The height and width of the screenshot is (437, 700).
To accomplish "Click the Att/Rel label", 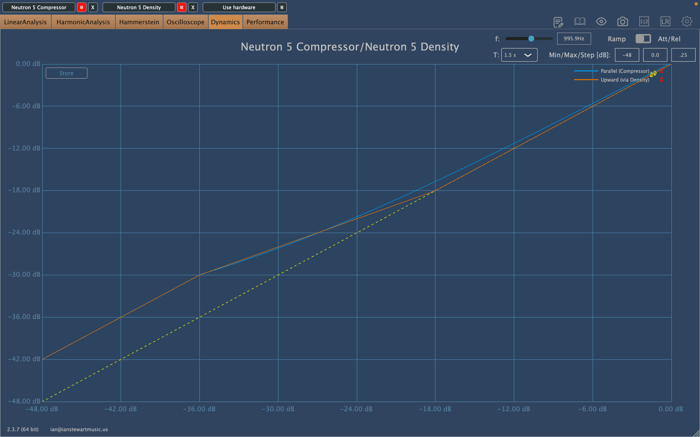I will (x=669, y=39).
